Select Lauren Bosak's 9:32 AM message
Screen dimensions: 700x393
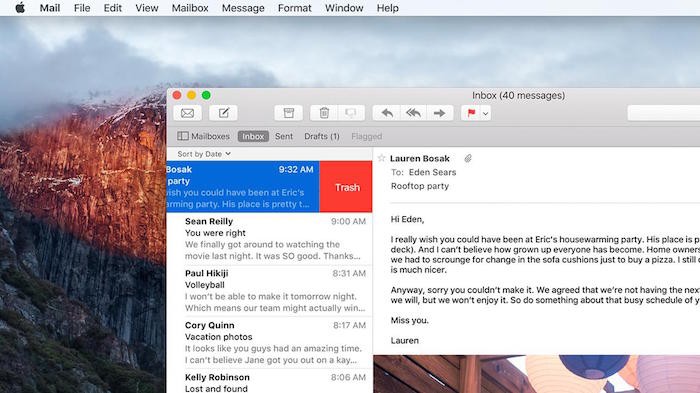click(x=243, y=187)
